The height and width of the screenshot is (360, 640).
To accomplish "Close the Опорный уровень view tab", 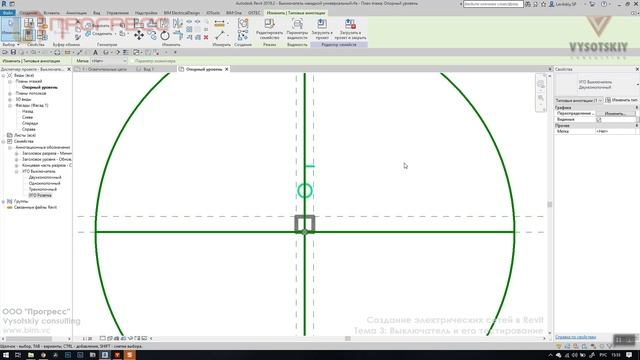I will click(x=227, y=69).
